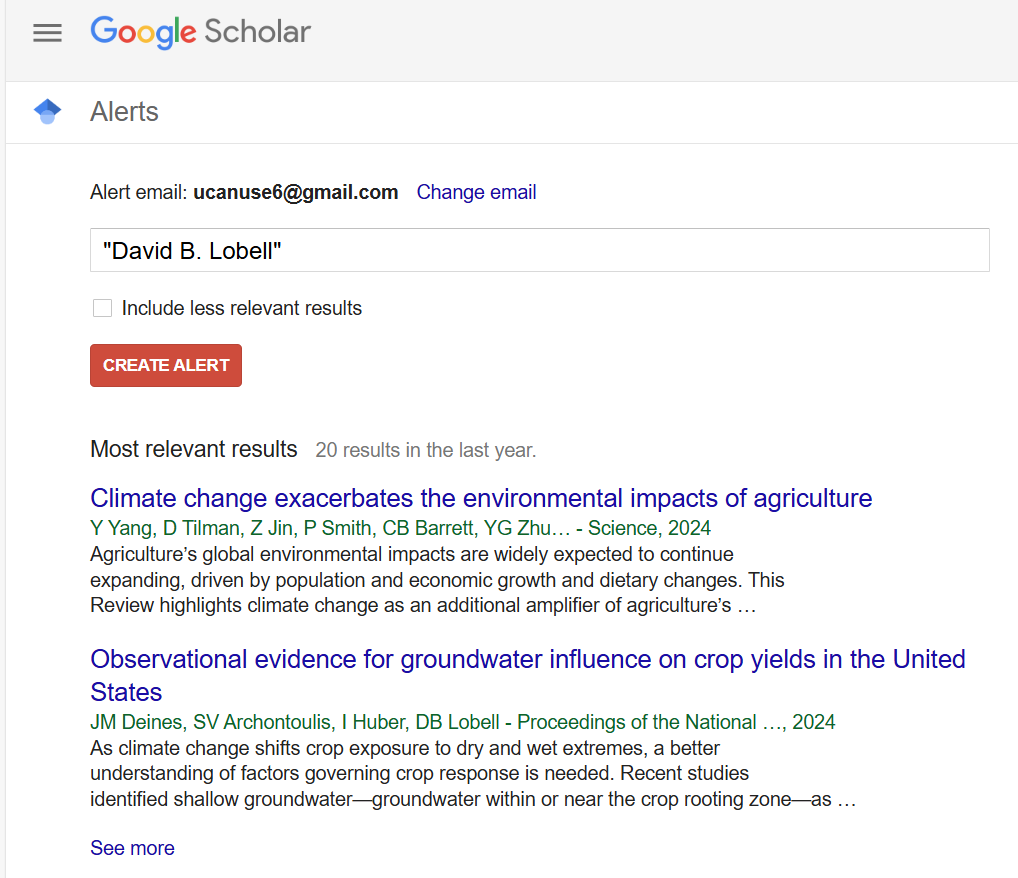Click the ucanuse6@gmail.com alert email text
The height and width of the screenshot is (878, 1018).
coord(295,192)
